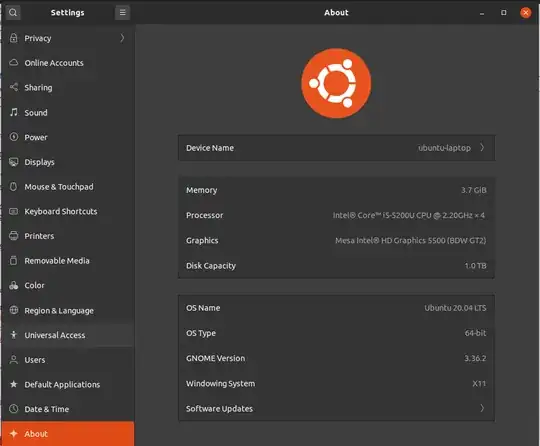Select Power in the sidebar
540x446 pixels.
coord(68,137)
